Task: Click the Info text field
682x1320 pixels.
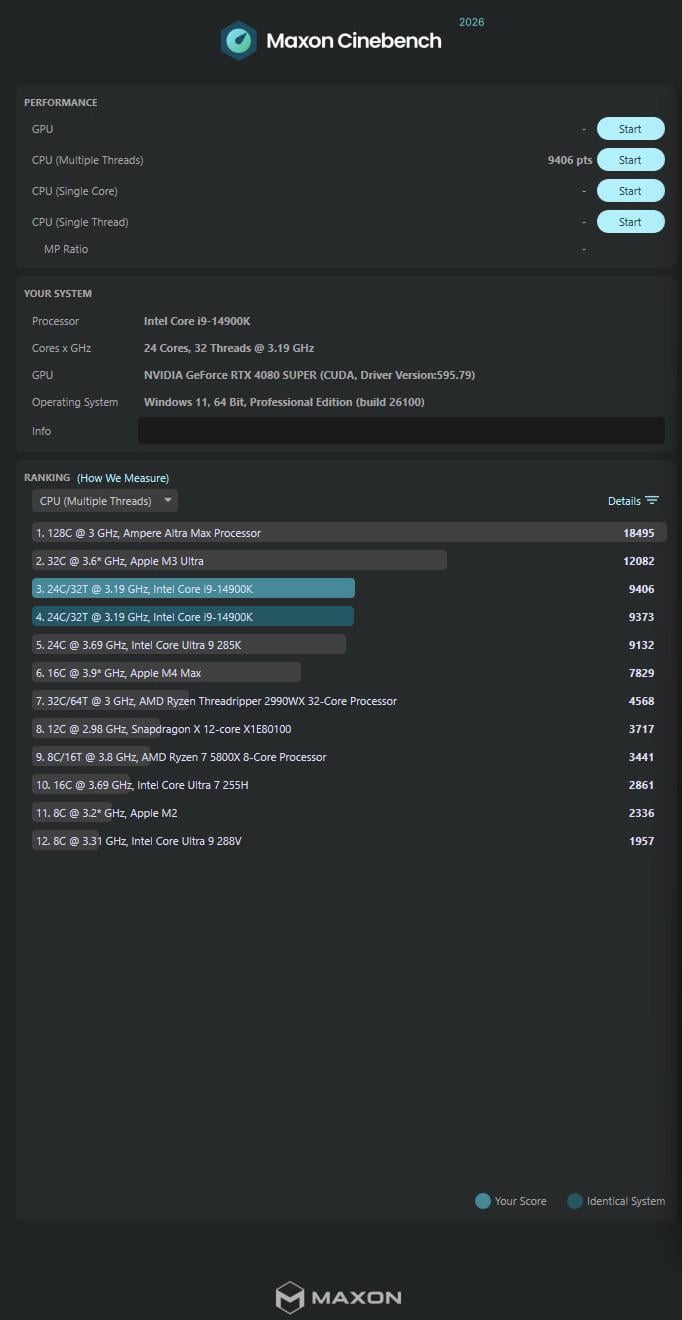Action: click(x=400, y=431)
